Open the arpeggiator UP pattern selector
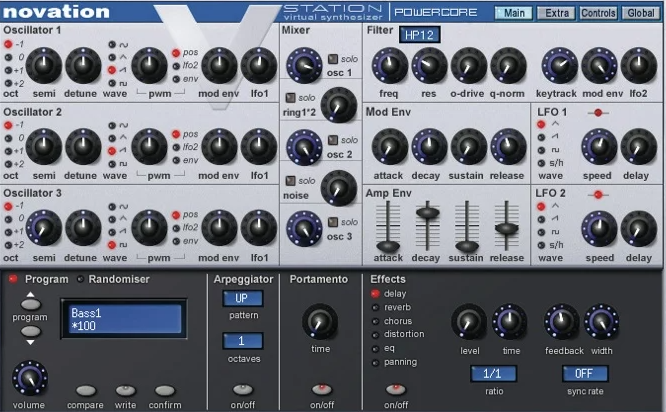666x412 pixels. pos(243,298)
